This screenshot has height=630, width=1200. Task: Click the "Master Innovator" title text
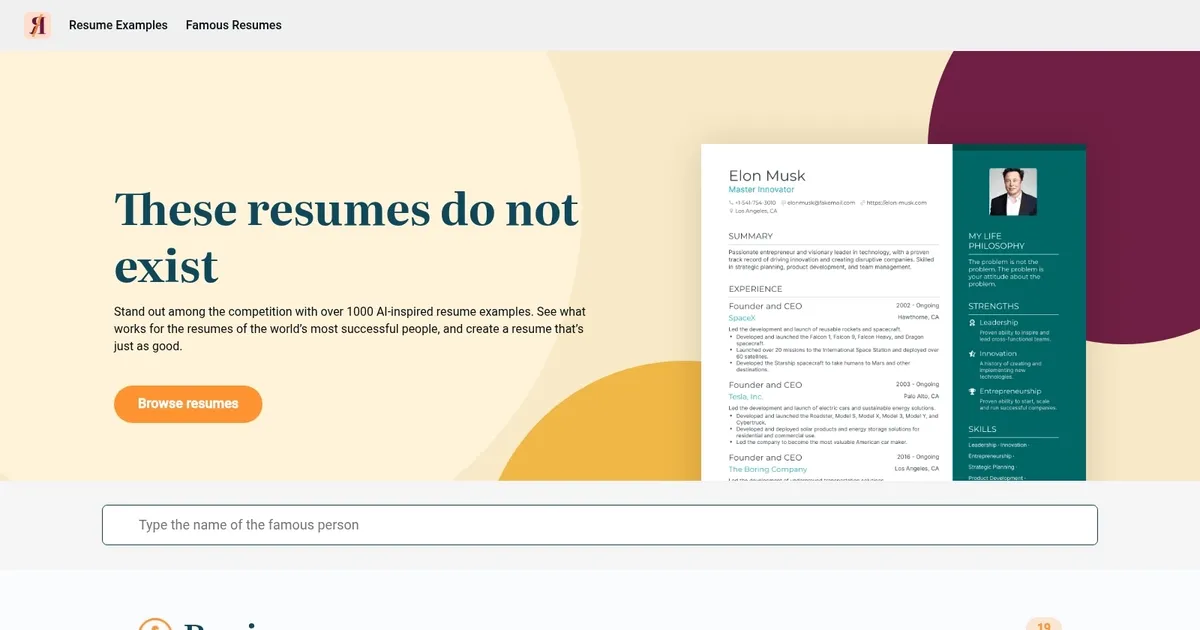(x=762, y=190)
